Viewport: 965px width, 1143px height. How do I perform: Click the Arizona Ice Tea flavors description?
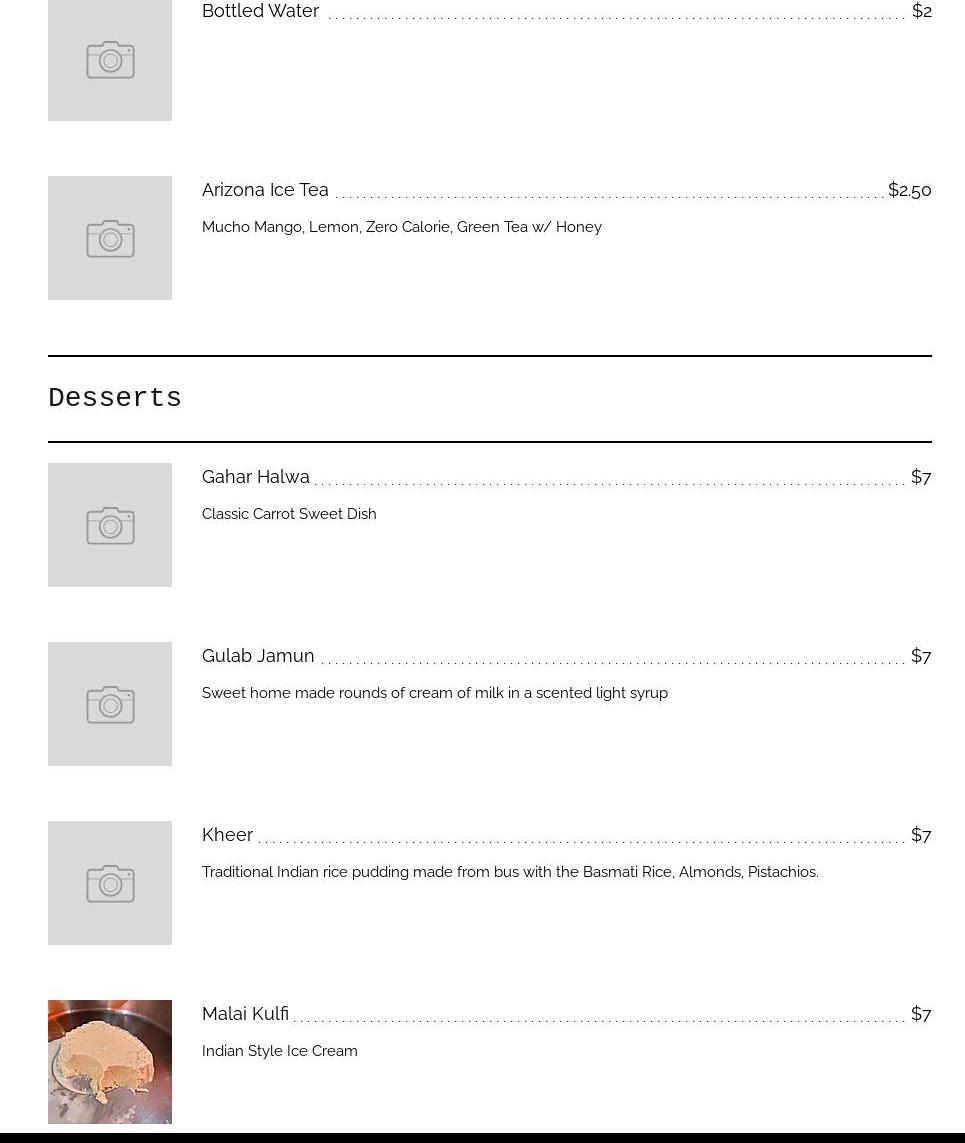coord(401,227)
